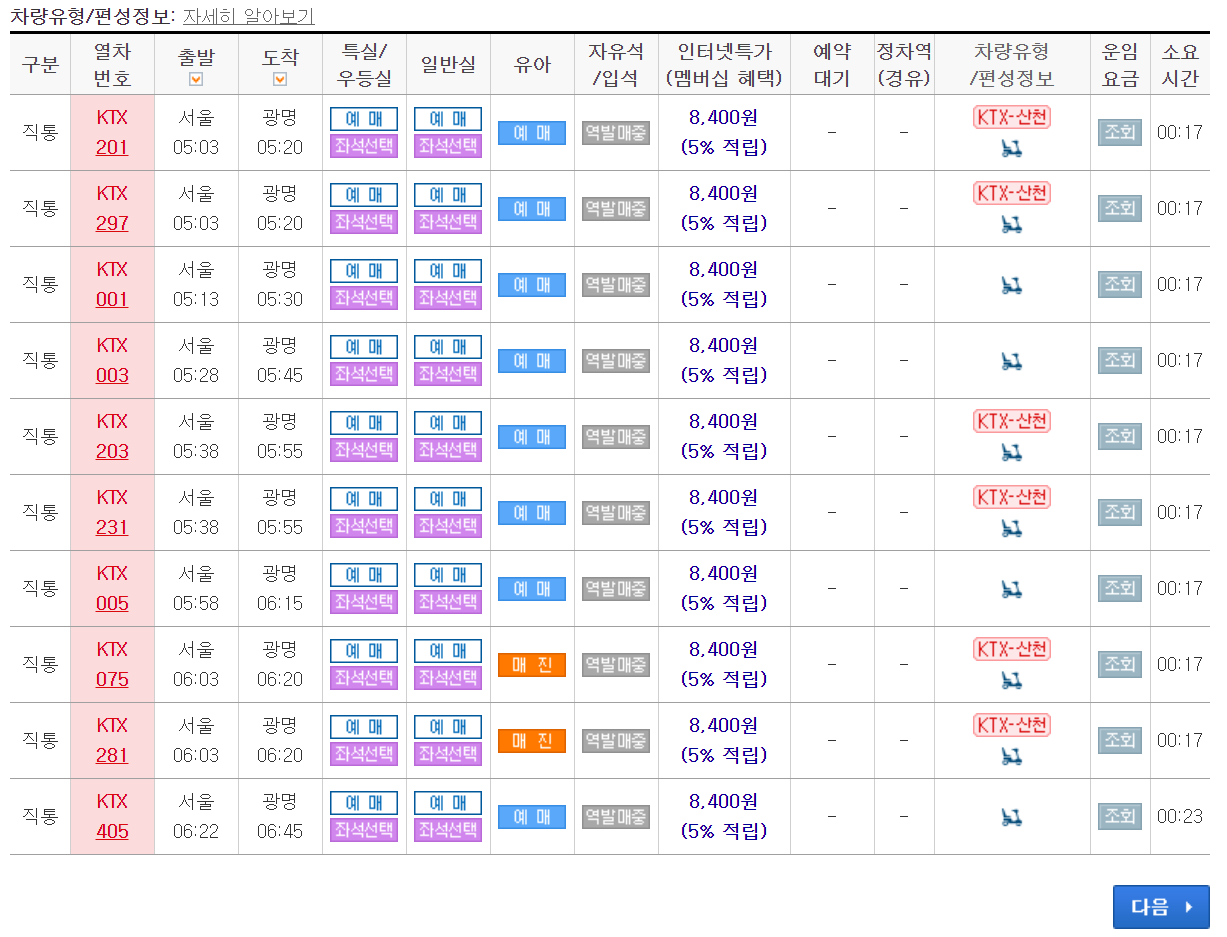Reserve 유아 seat on KTX 203

pos(532,437)
